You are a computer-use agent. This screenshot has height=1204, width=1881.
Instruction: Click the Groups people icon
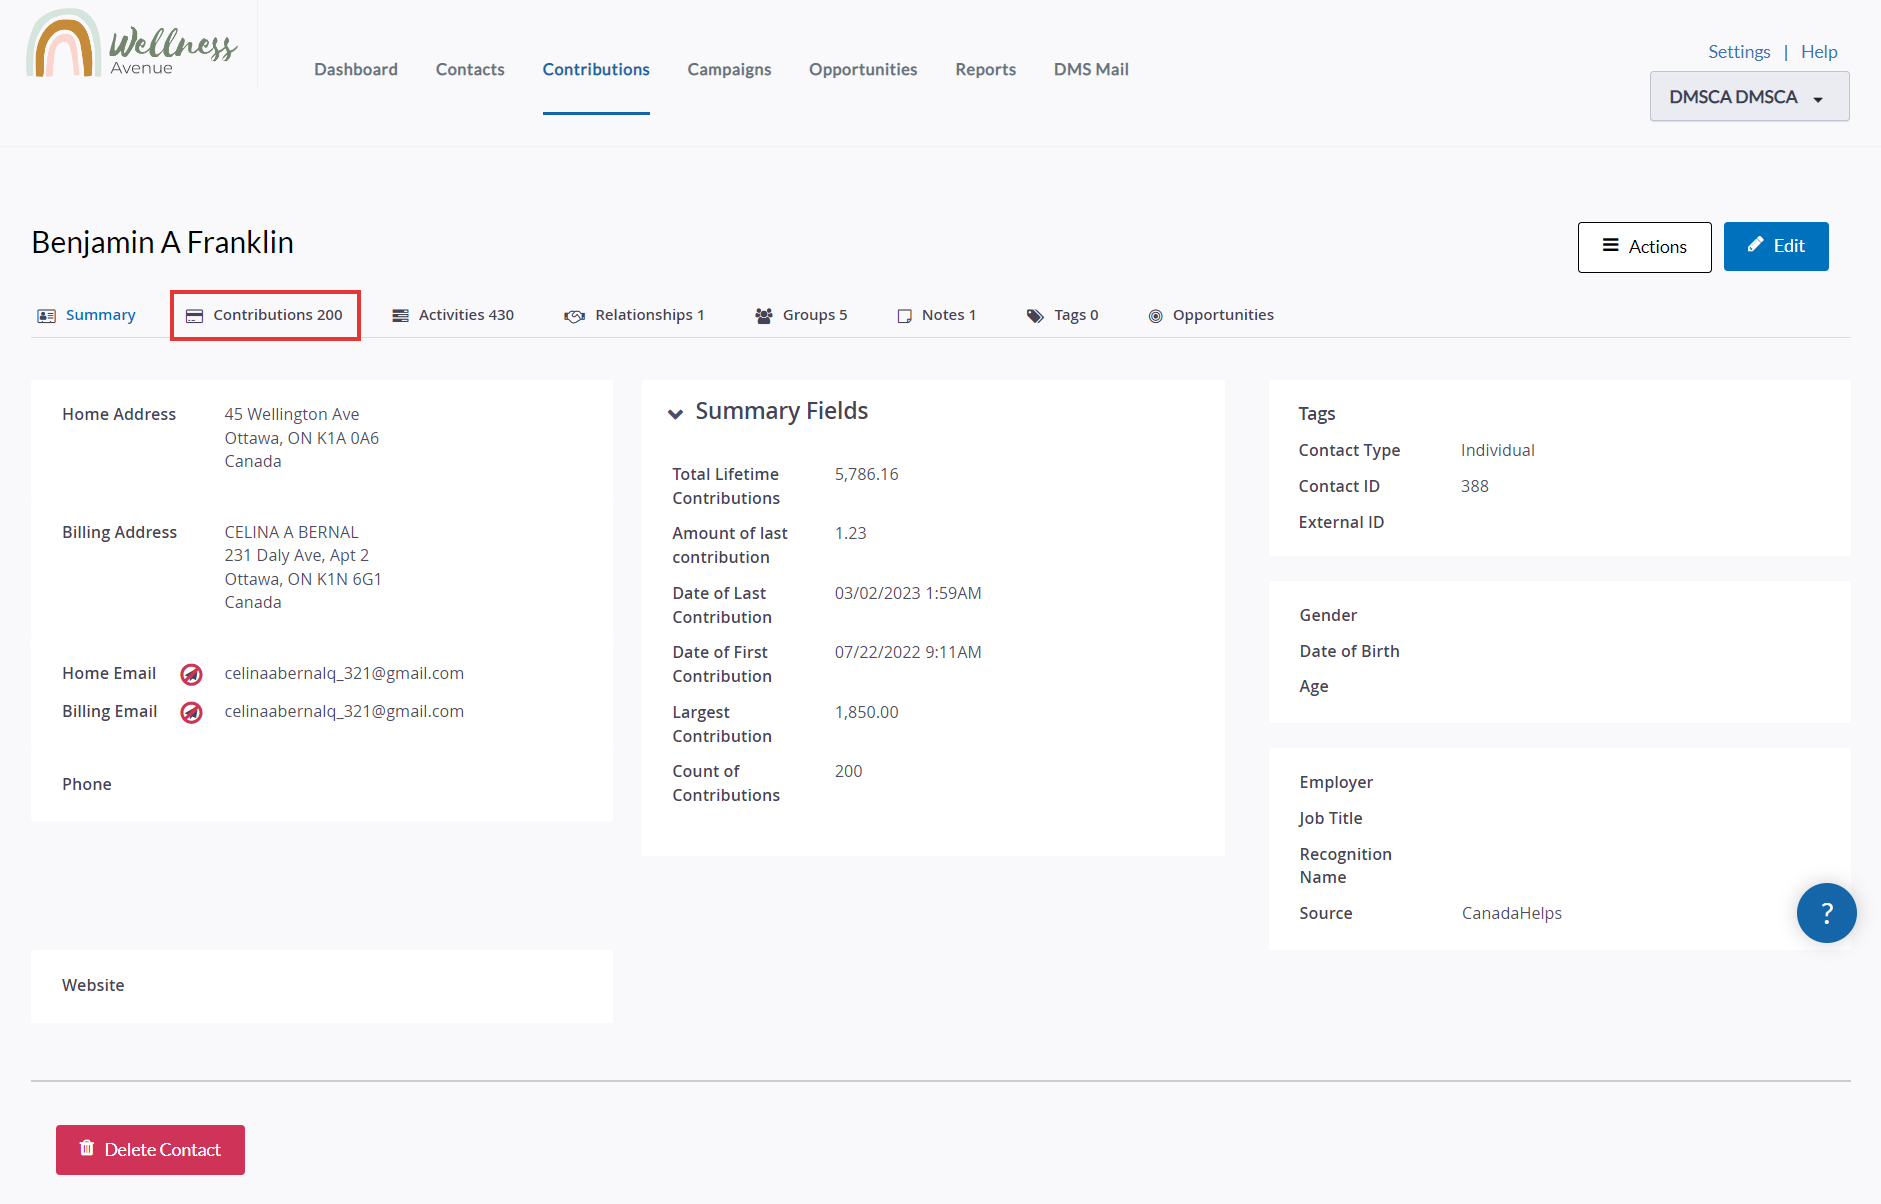coord(764,316)
